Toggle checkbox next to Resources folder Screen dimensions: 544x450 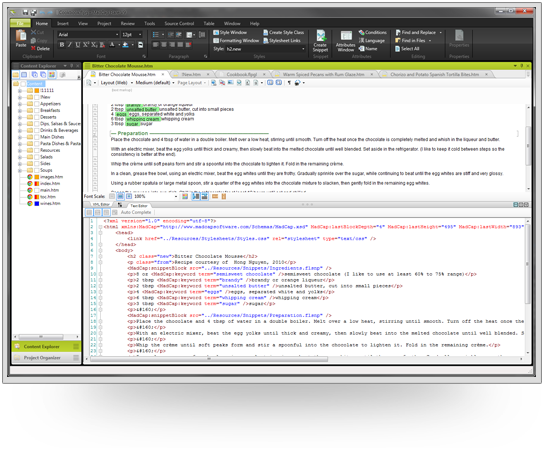tap(36, 150)
